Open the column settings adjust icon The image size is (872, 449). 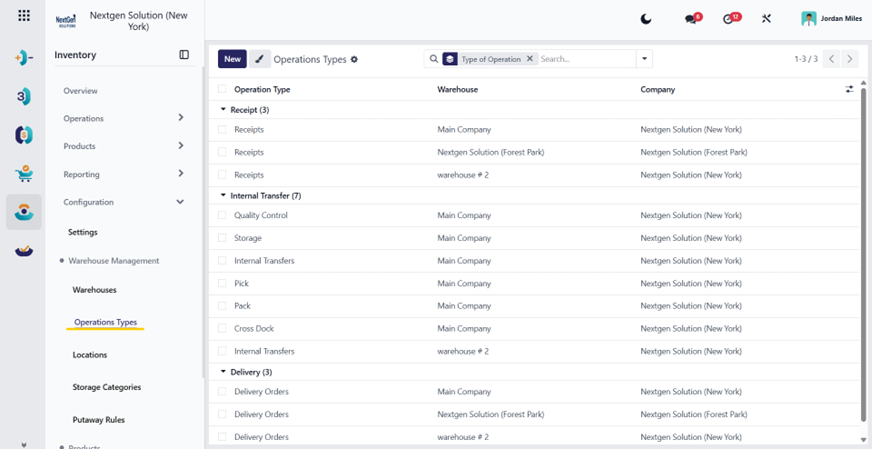849,89
